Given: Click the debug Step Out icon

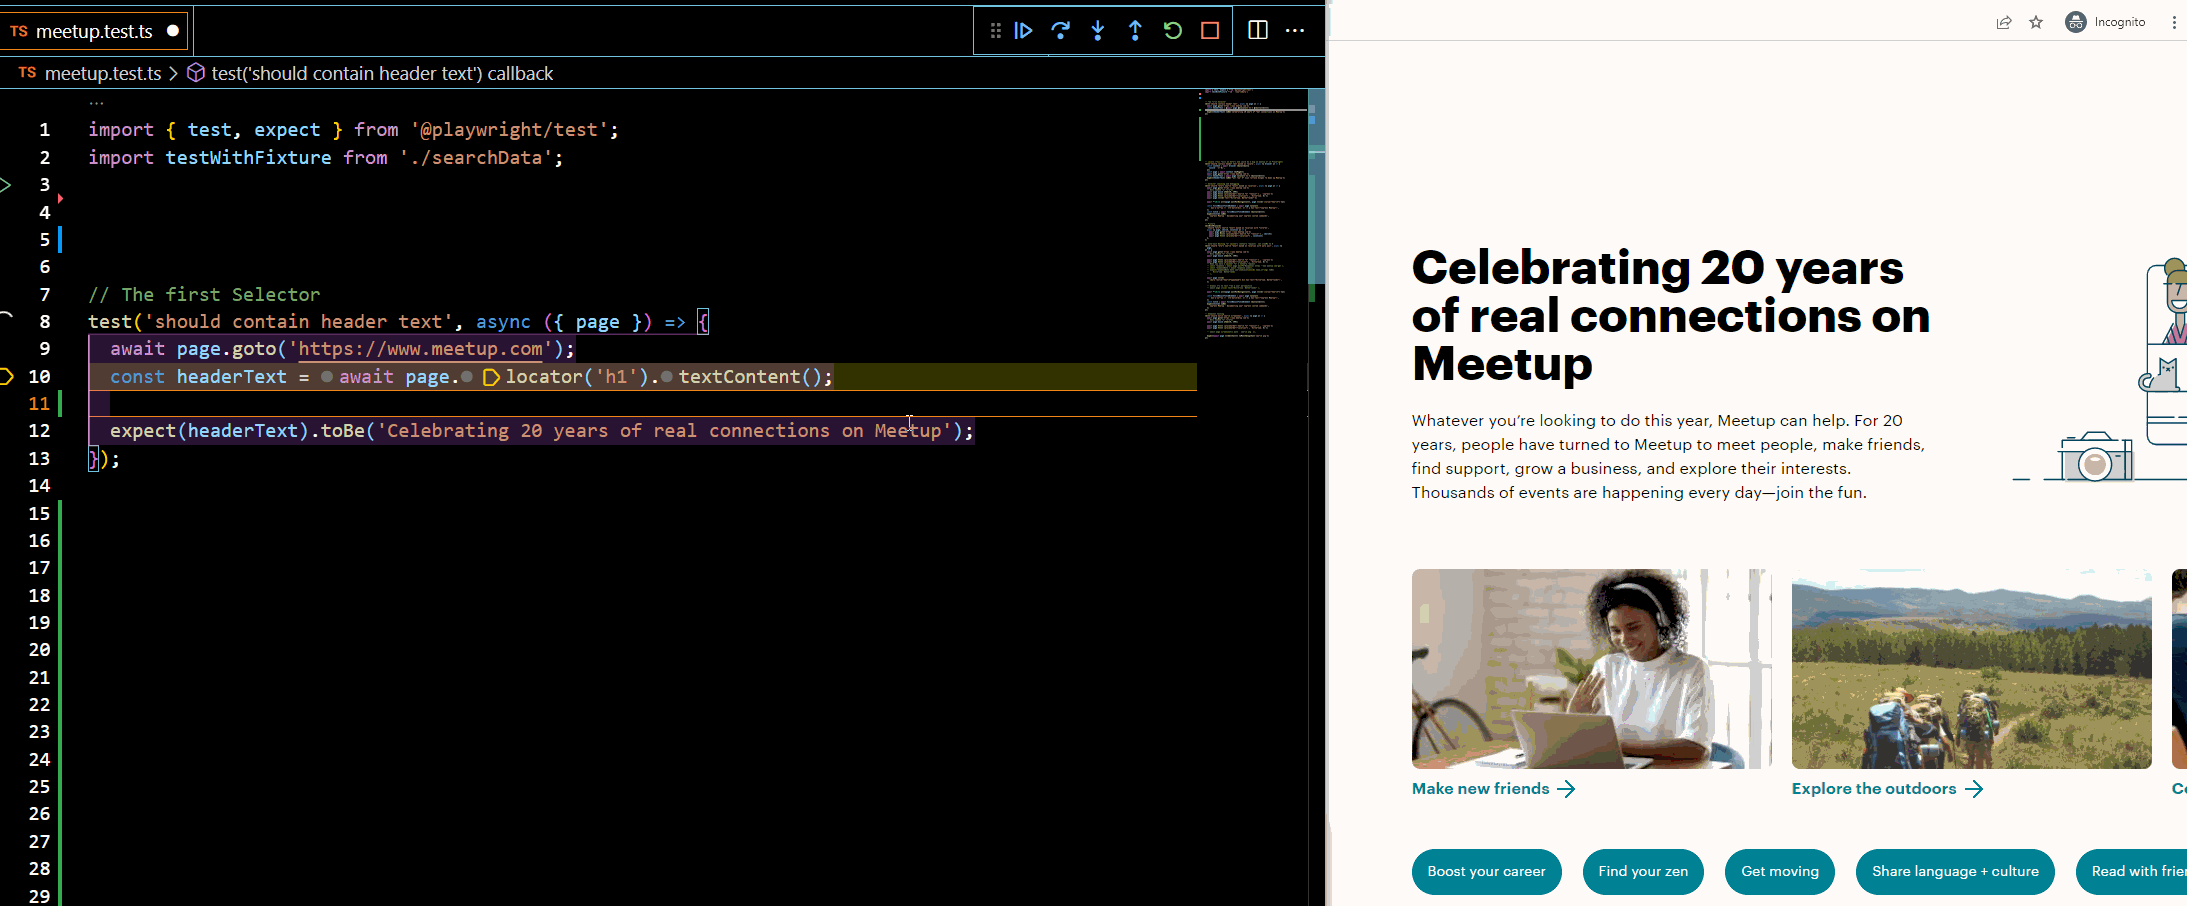Looking at the screenshot, I should pyautogui.click(x=1135, y=31).
